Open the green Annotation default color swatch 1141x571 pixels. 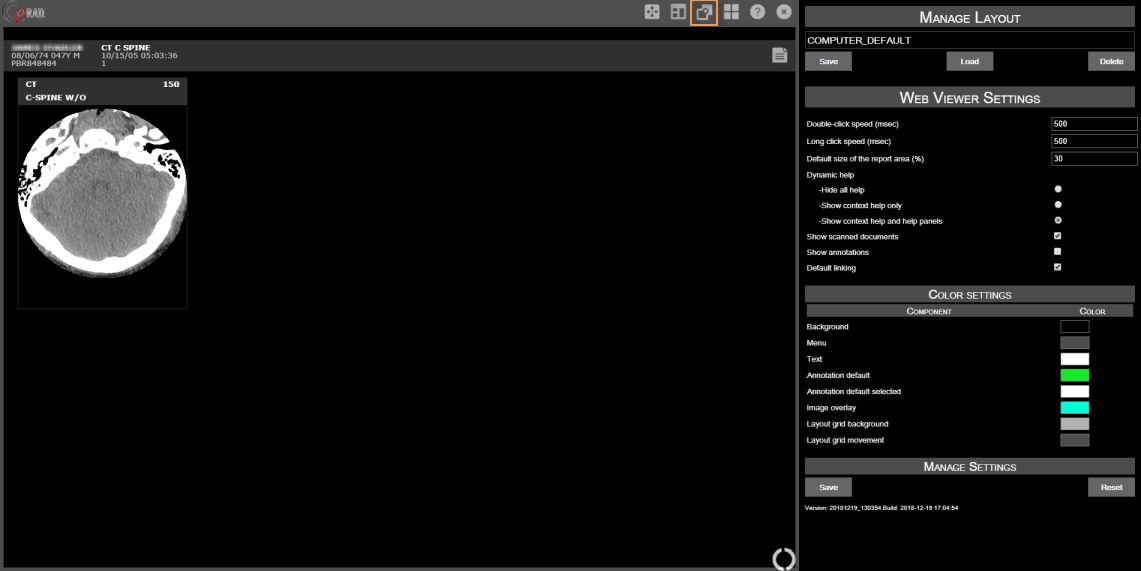pos(1074,375)
